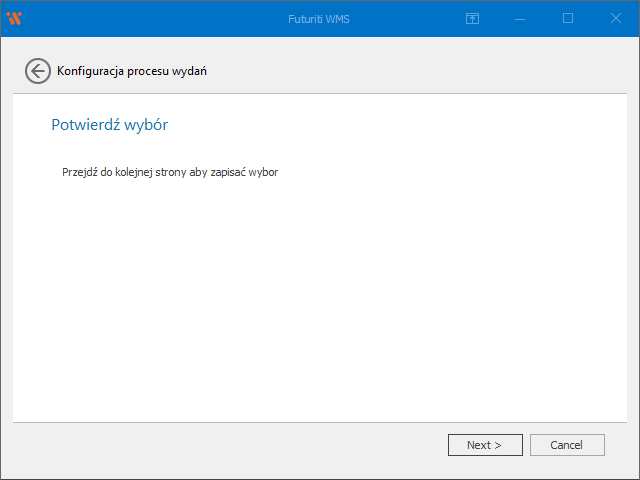Click the "Futuriti WMS" window title text

(x=319, y=18)
